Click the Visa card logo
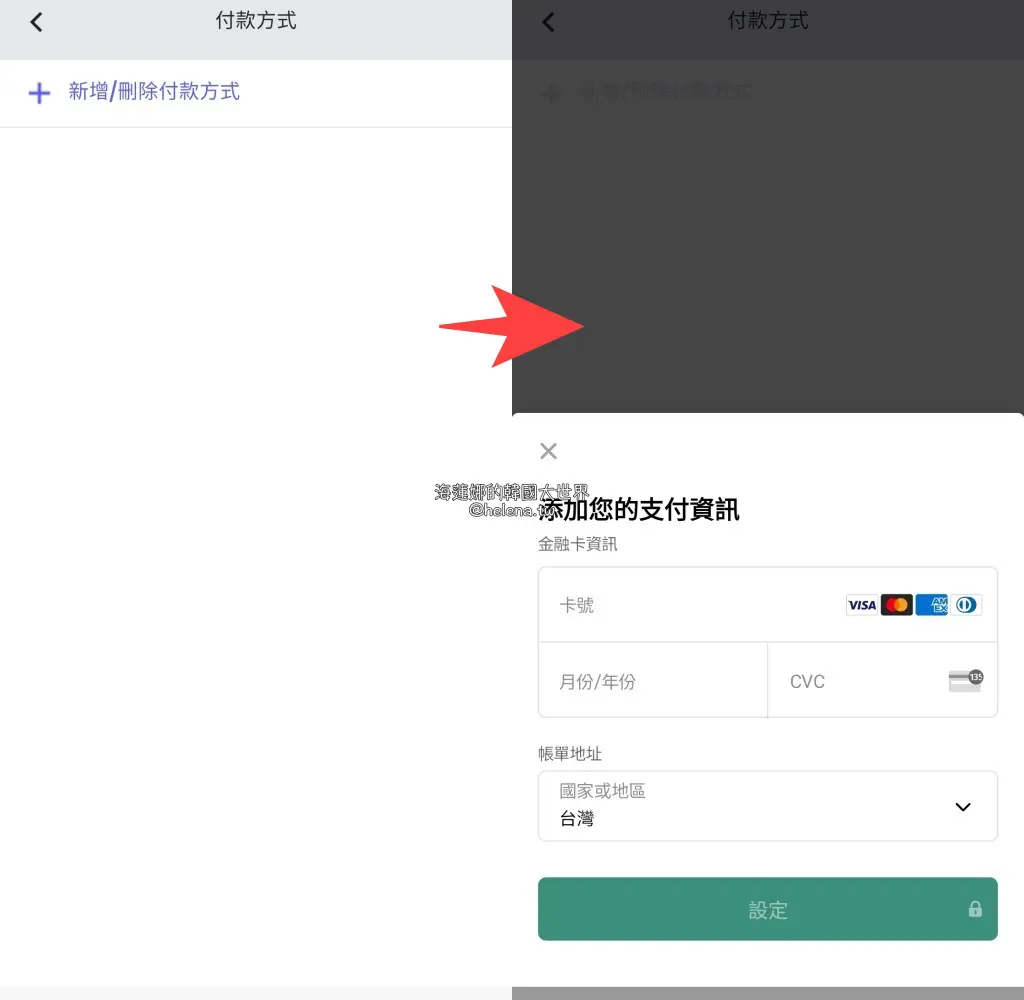This screenshot has width=1024, height=1000. (861, 605)
